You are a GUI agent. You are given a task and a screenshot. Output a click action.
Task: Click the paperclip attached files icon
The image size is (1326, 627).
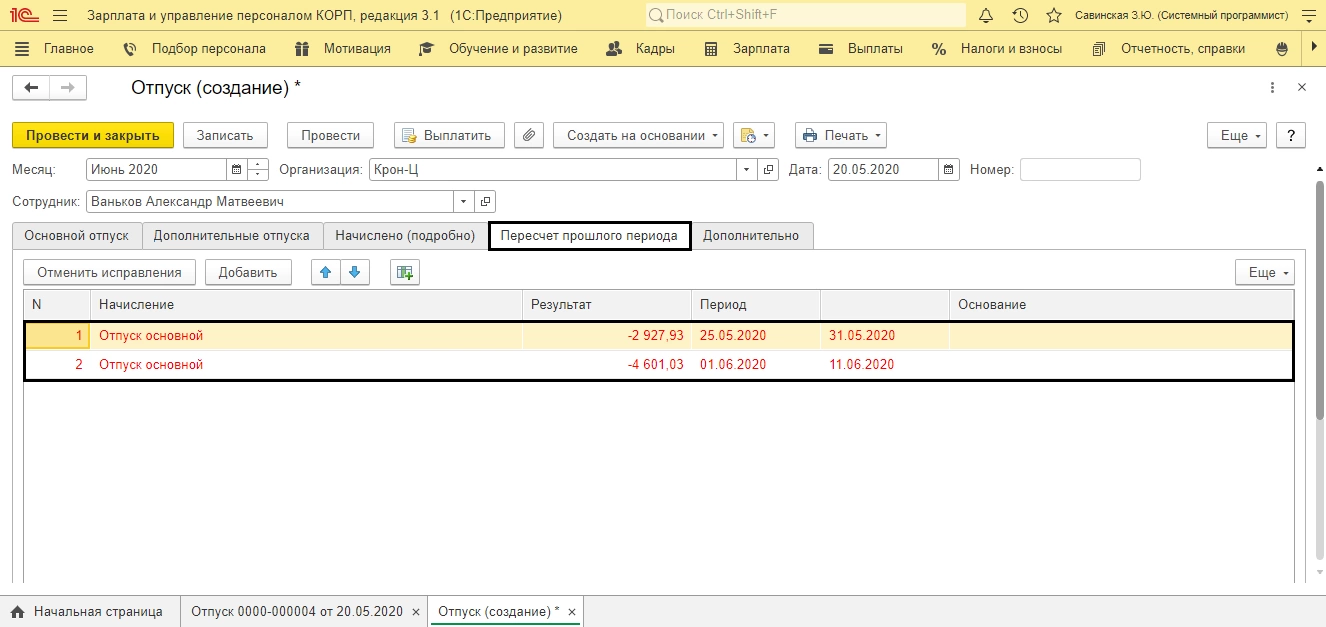click(x=530, y=135)
